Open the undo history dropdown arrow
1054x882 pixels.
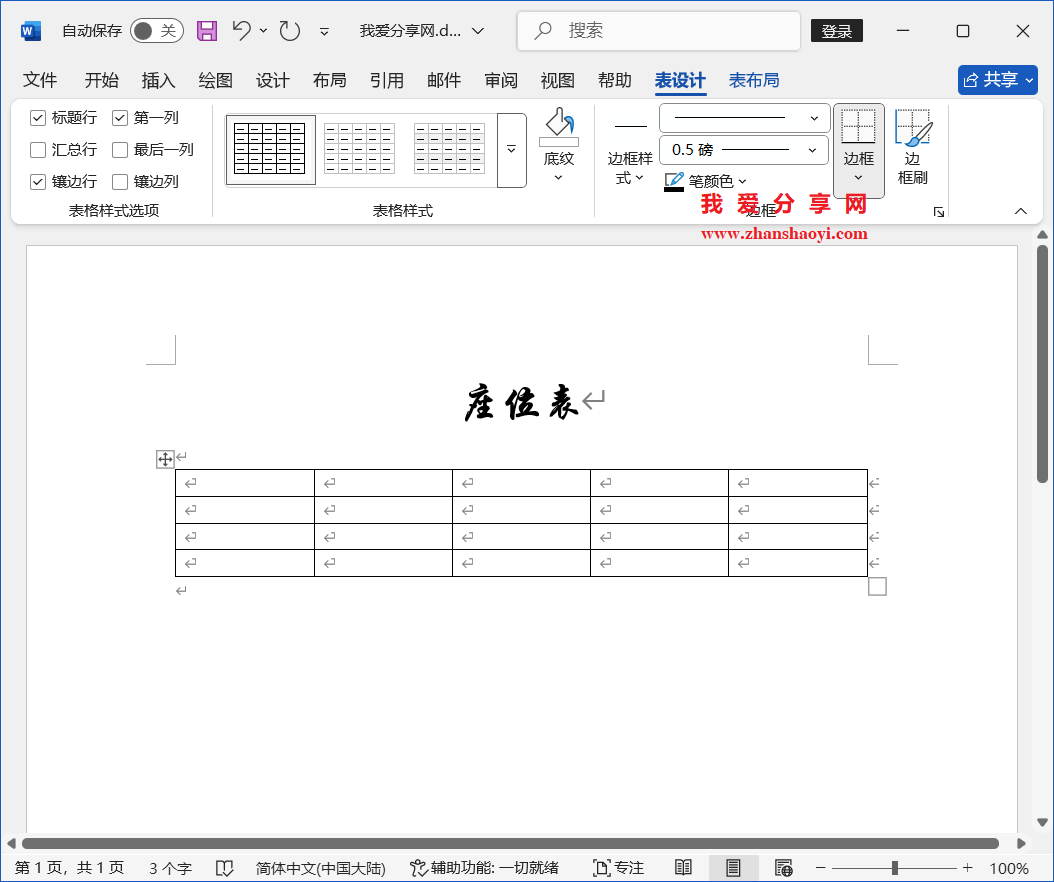[264, 31]
